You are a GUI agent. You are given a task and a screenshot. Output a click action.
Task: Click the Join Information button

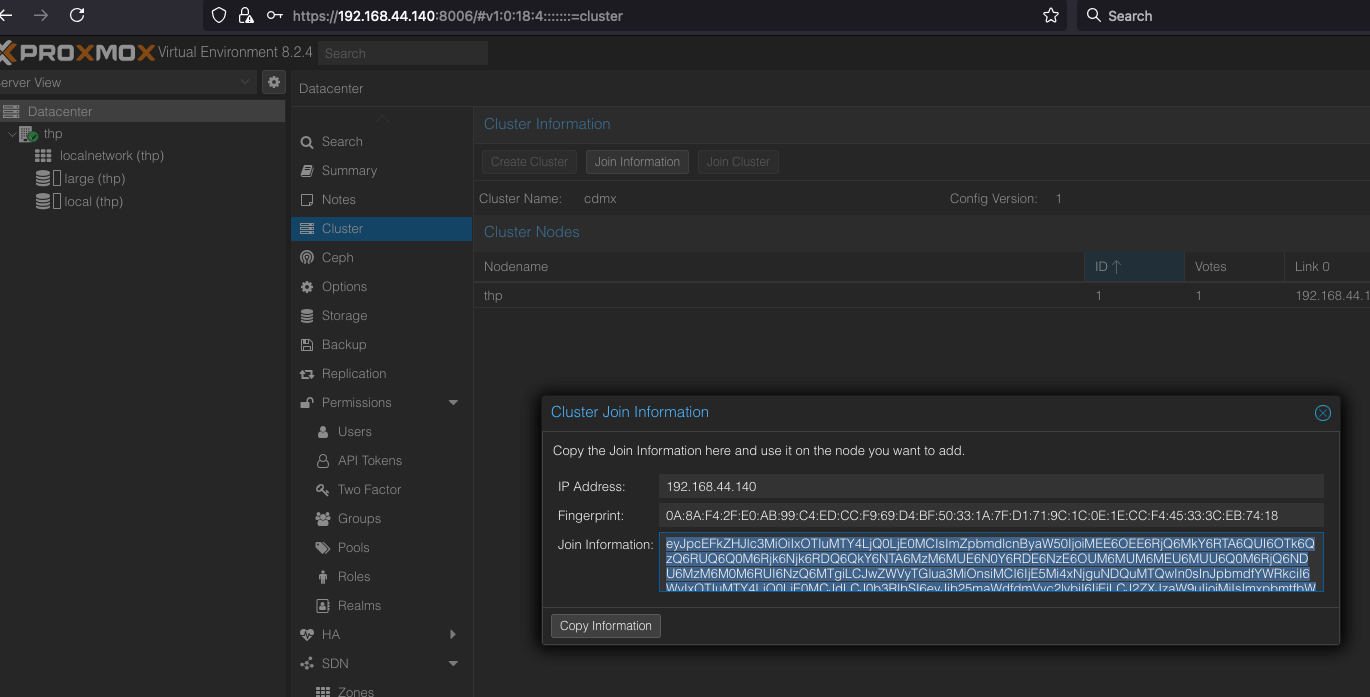tap(637, 162)
